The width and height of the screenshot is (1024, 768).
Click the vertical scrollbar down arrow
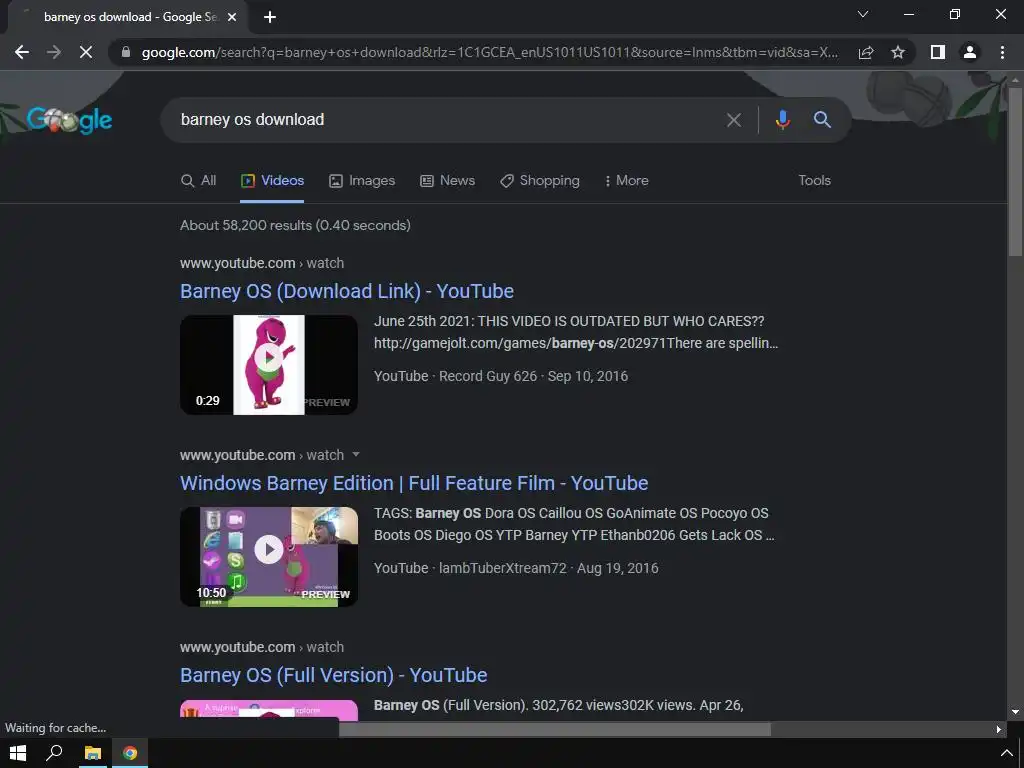[1015, 712]
